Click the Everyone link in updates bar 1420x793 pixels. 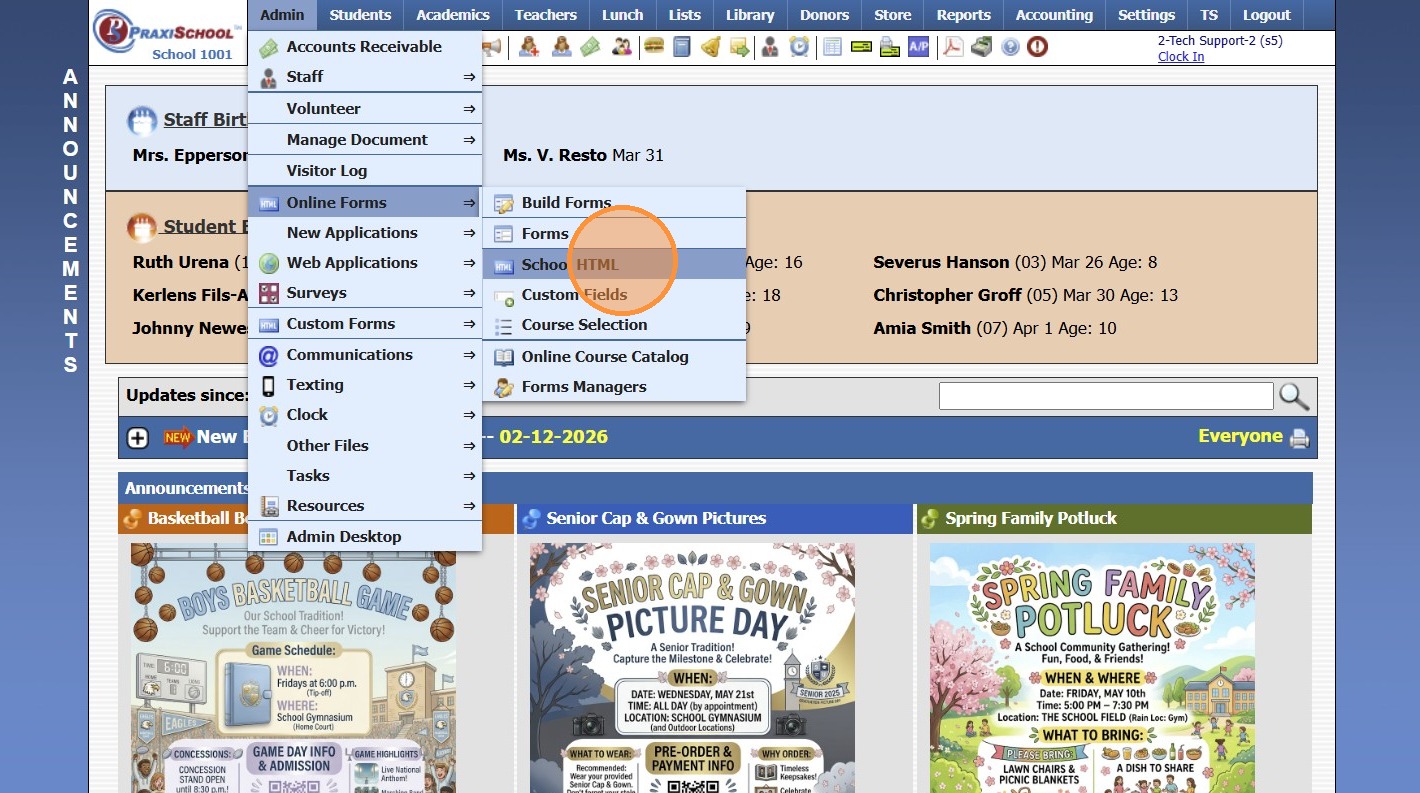pyautogui.click(x=1240, y=437)
